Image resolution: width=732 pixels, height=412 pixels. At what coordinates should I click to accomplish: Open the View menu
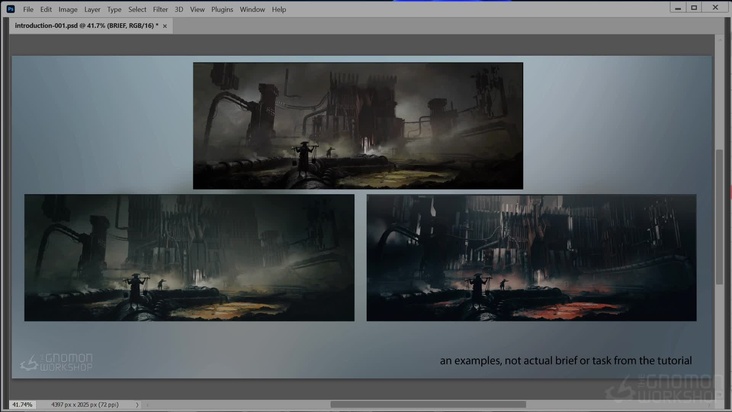tap(197, 9)
